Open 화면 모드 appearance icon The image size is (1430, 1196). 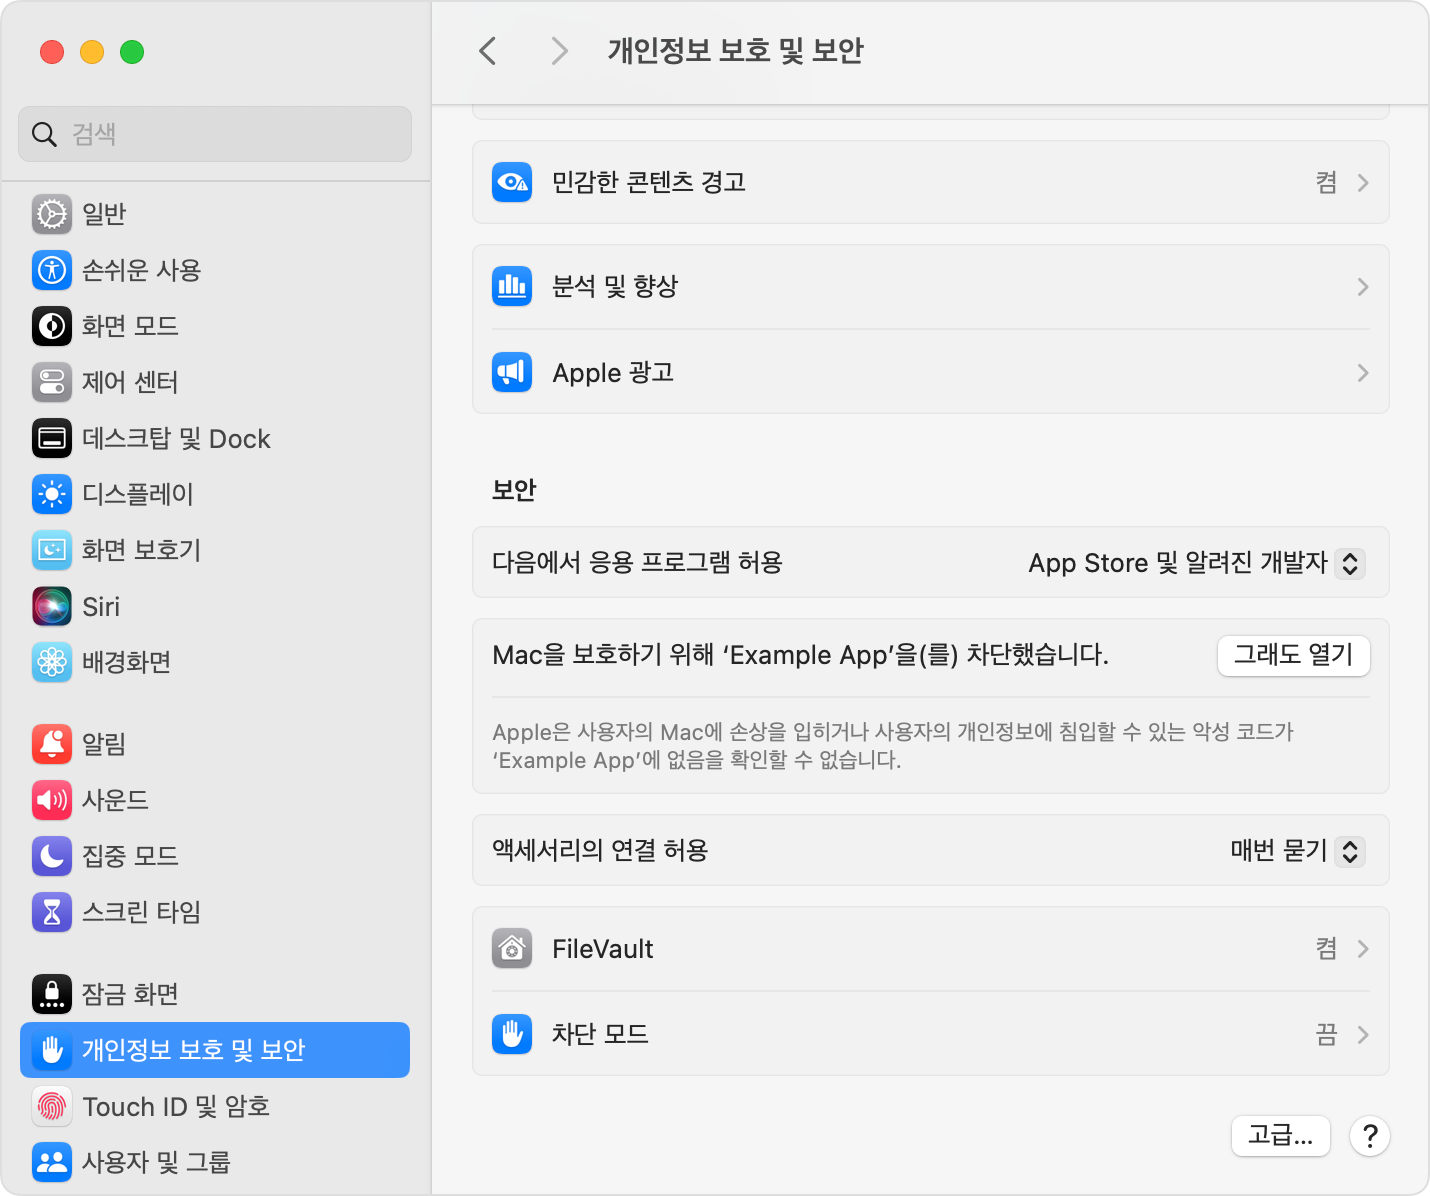(x=52, y=326)
